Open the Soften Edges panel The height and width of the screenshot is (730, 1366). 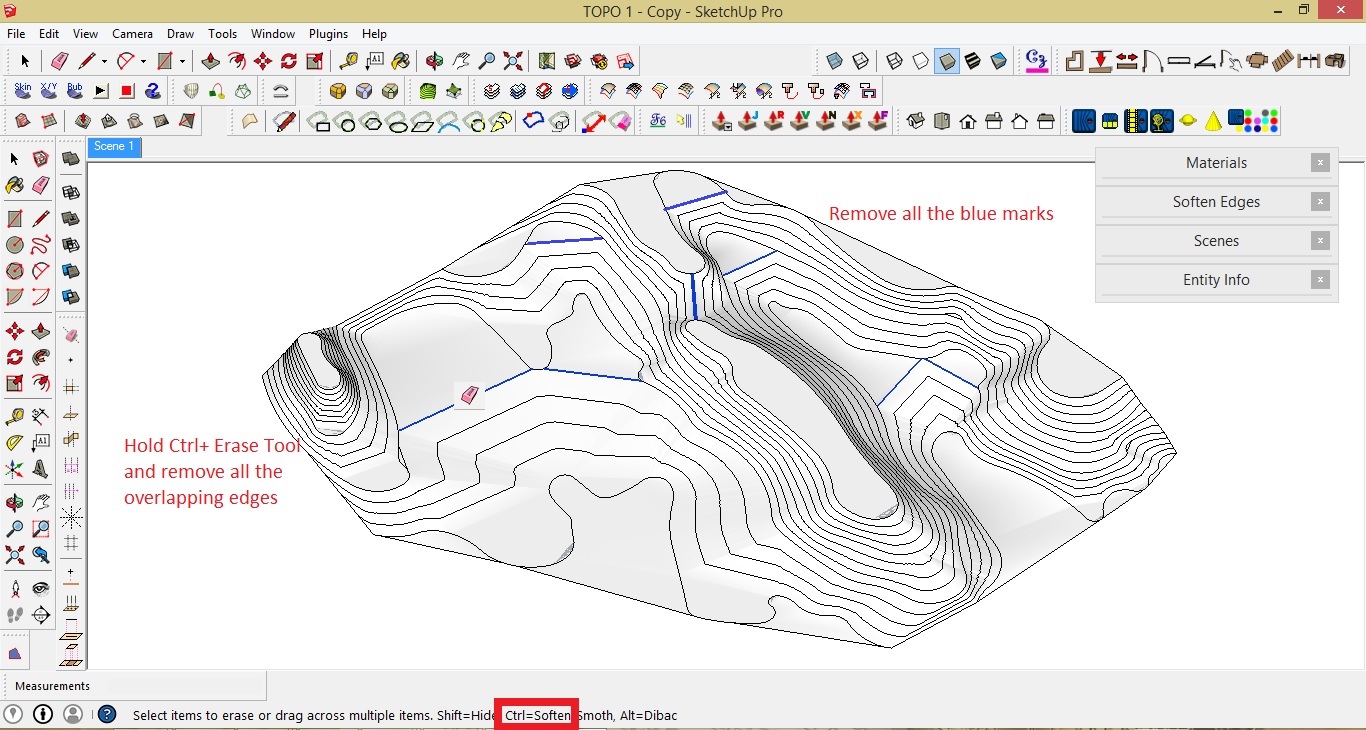(1216, 201)
